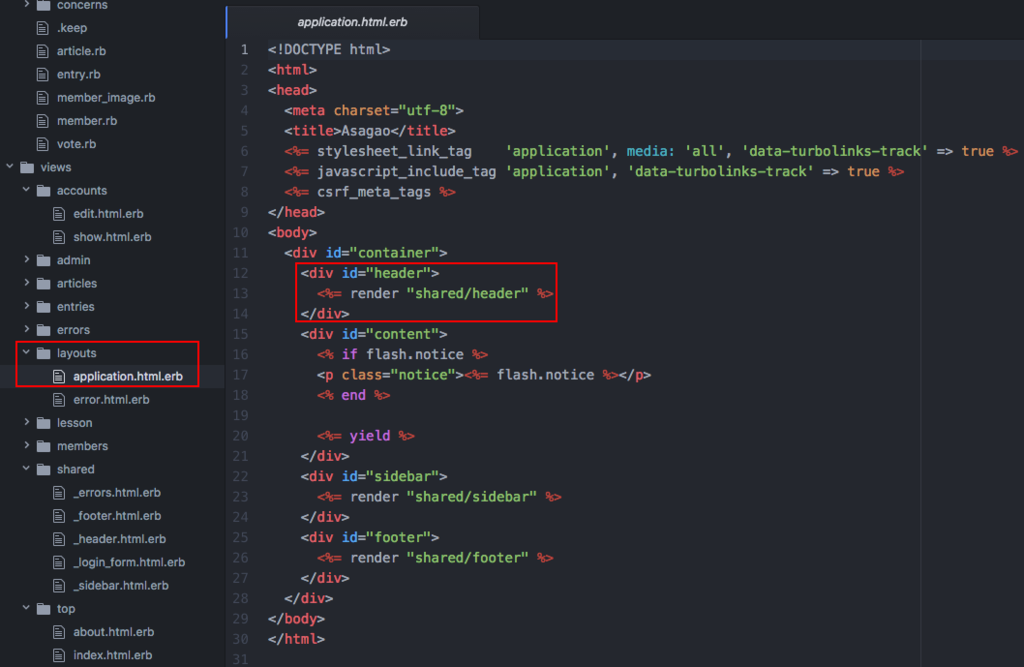Click the Asagao title text
Screen dimensions: 1024x667
point(366,131)
